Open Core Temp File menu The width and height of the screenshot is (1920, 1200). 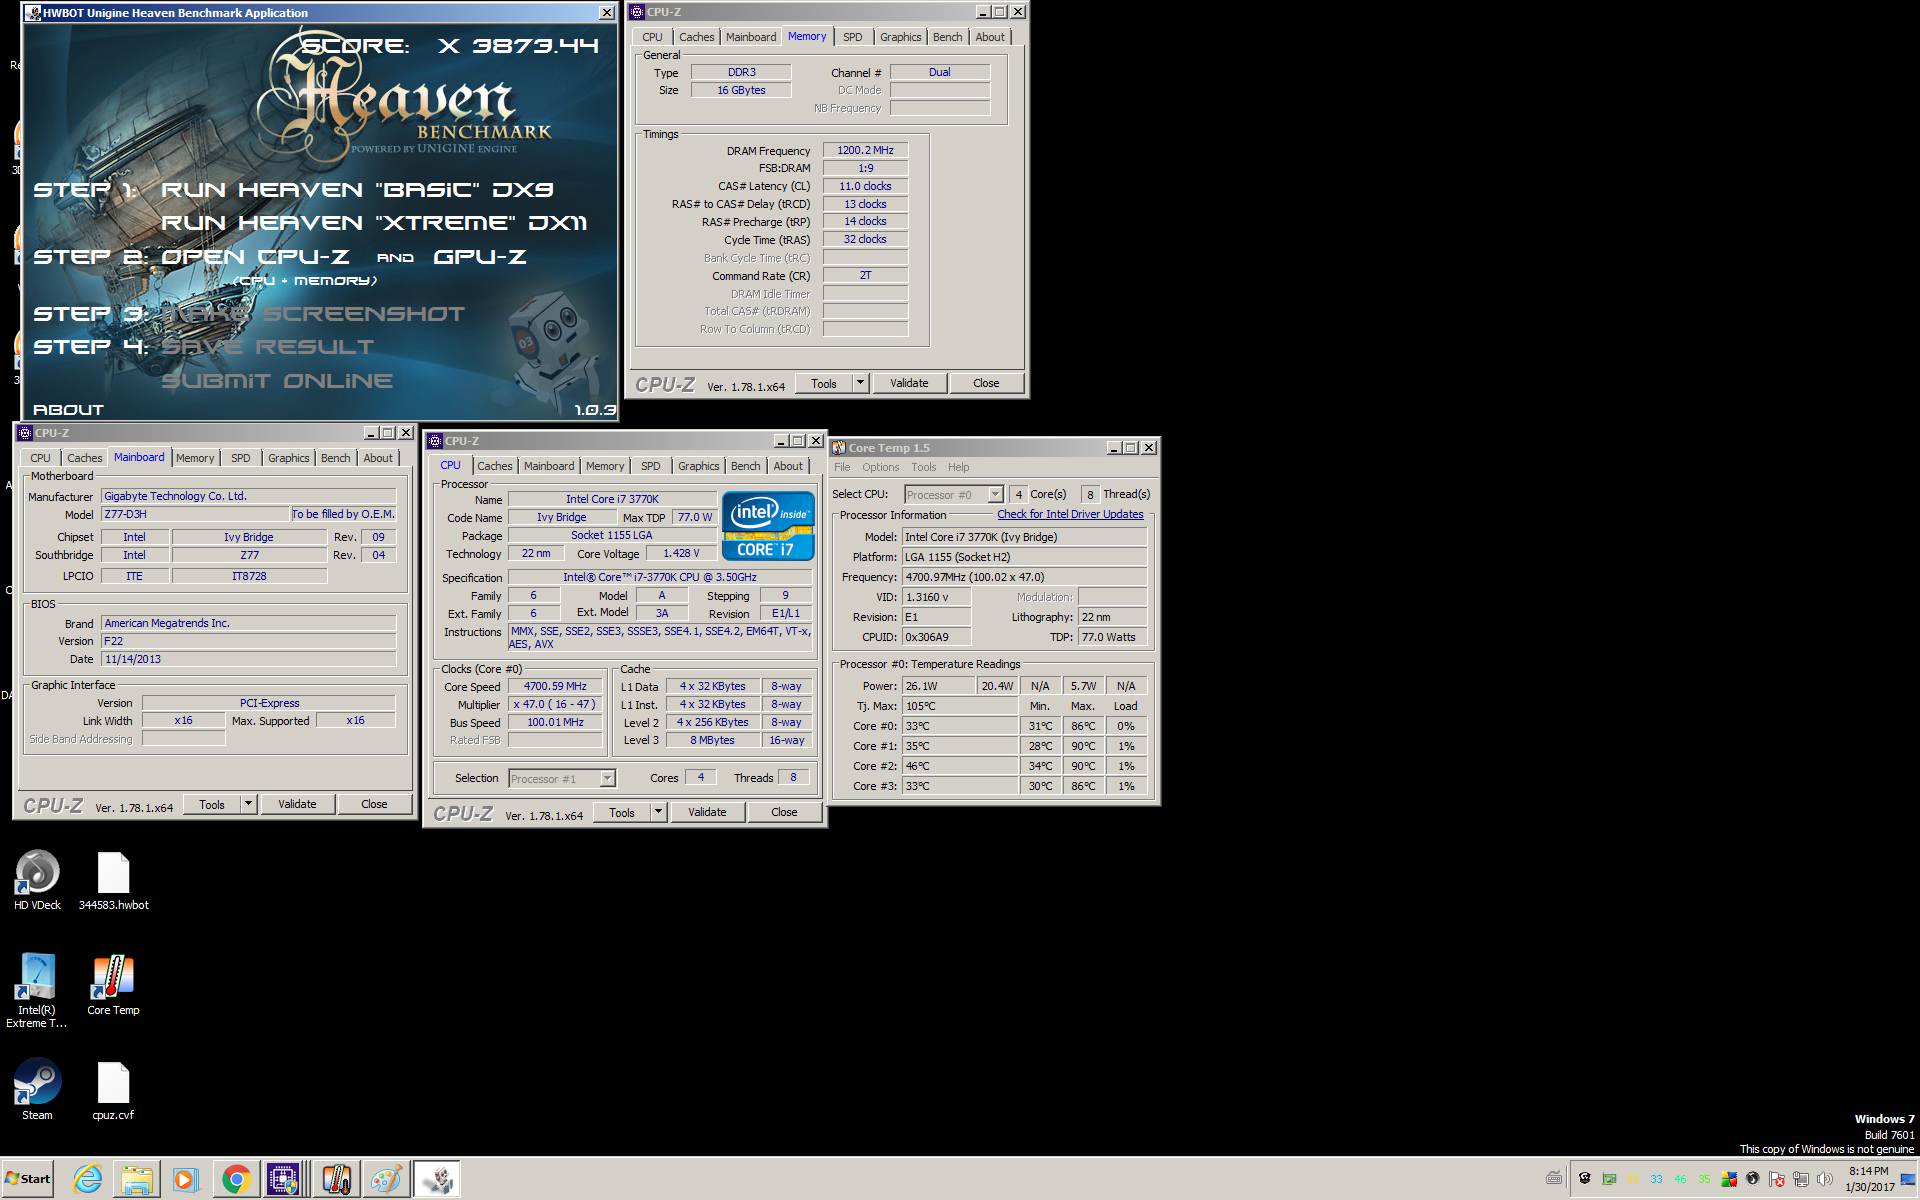[842, 467]
